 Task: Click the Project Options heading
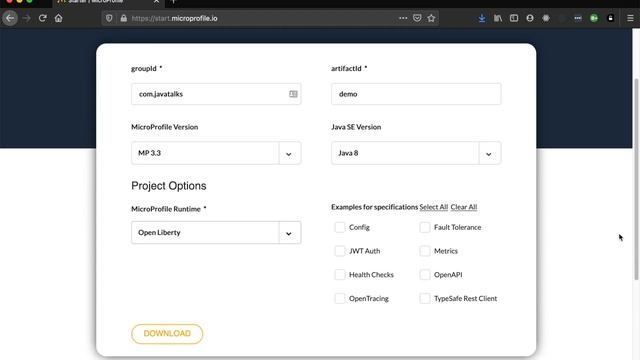[x=169, y=186]
